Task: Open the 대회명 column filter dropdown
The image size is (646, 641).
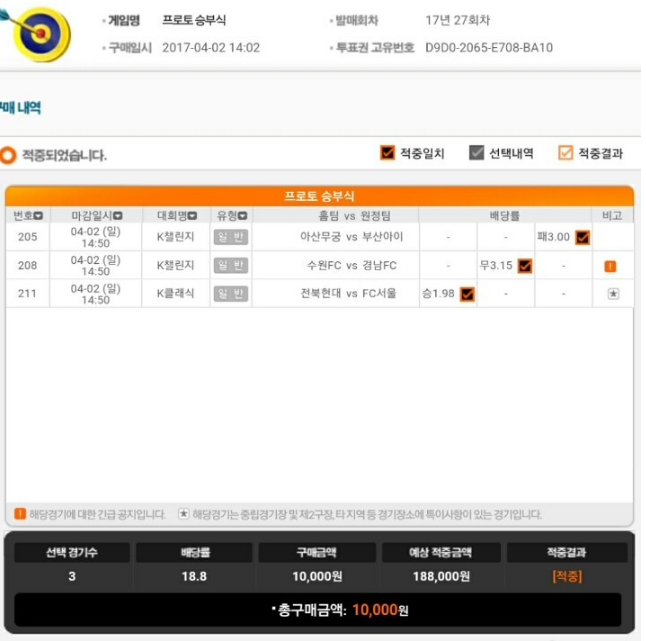Action: pyautogui.click(x=192, y=215)
